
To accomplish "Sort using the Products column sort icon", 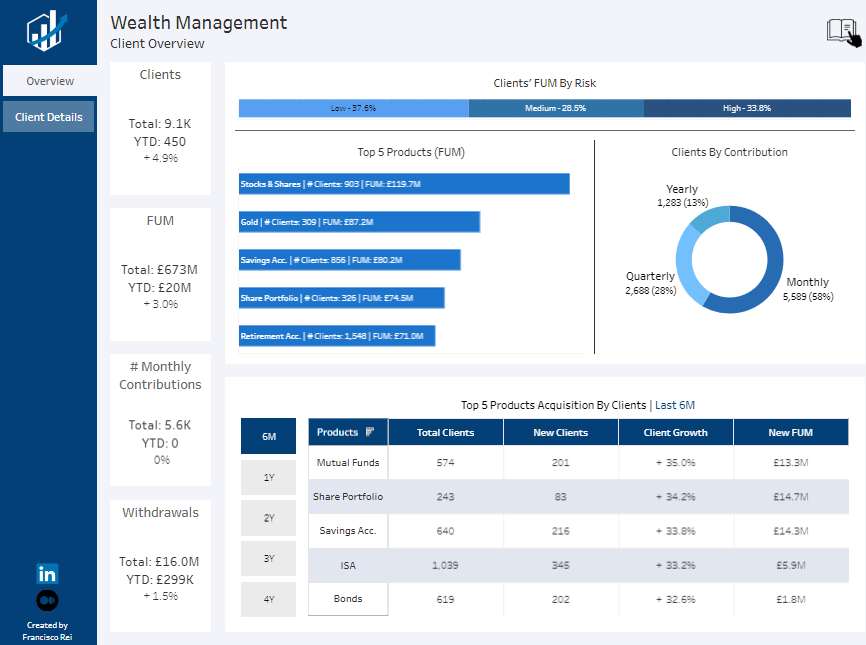I will coord(369,432).
